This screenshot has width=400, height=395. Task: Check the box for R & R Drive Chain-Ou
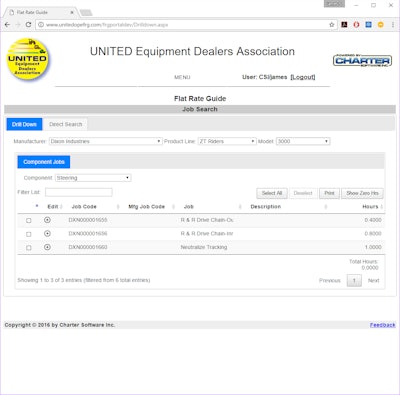tap(29, 220)
